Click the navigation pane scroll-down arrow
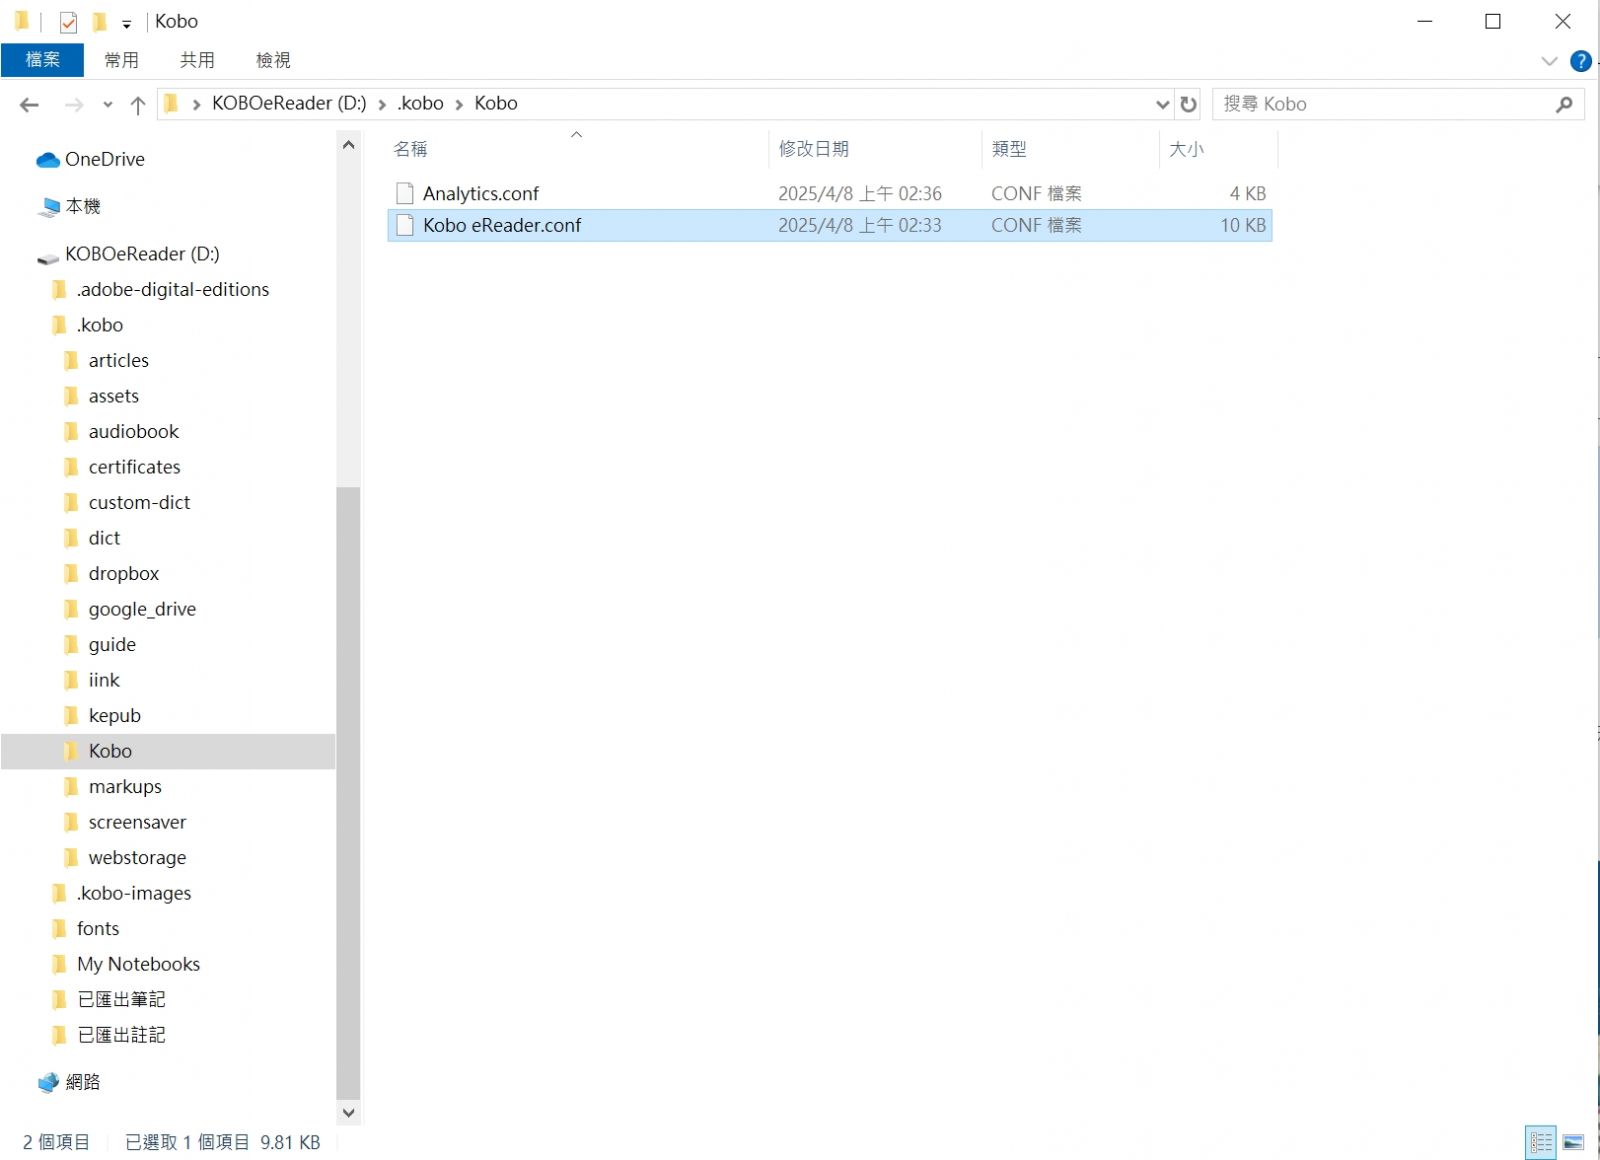 click(x=348, y=1112)
